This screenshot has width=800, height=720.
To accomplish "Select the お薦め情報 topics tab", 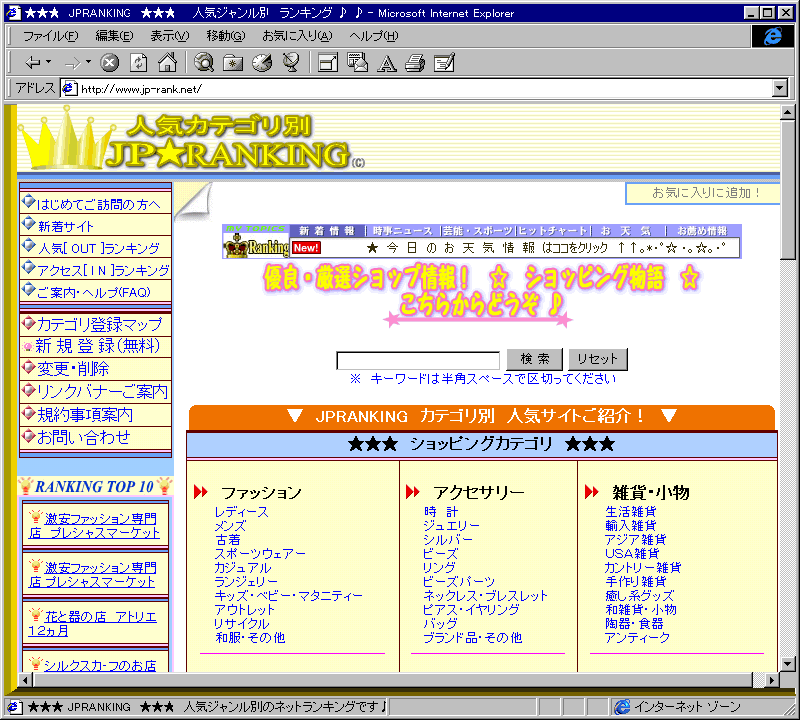I will (x=702, y=231).
